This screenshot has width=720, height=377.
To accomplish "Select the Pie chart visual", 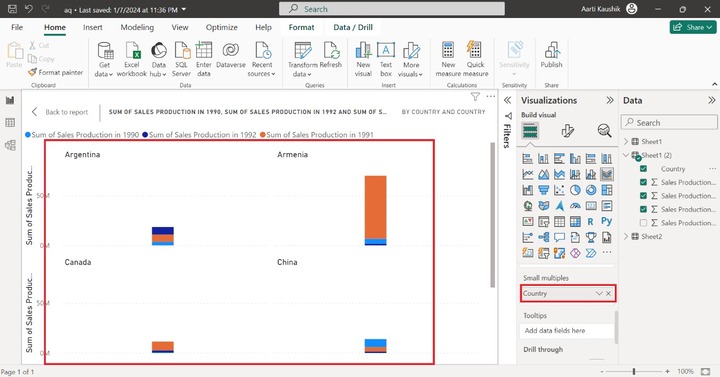I will (575, 190).
